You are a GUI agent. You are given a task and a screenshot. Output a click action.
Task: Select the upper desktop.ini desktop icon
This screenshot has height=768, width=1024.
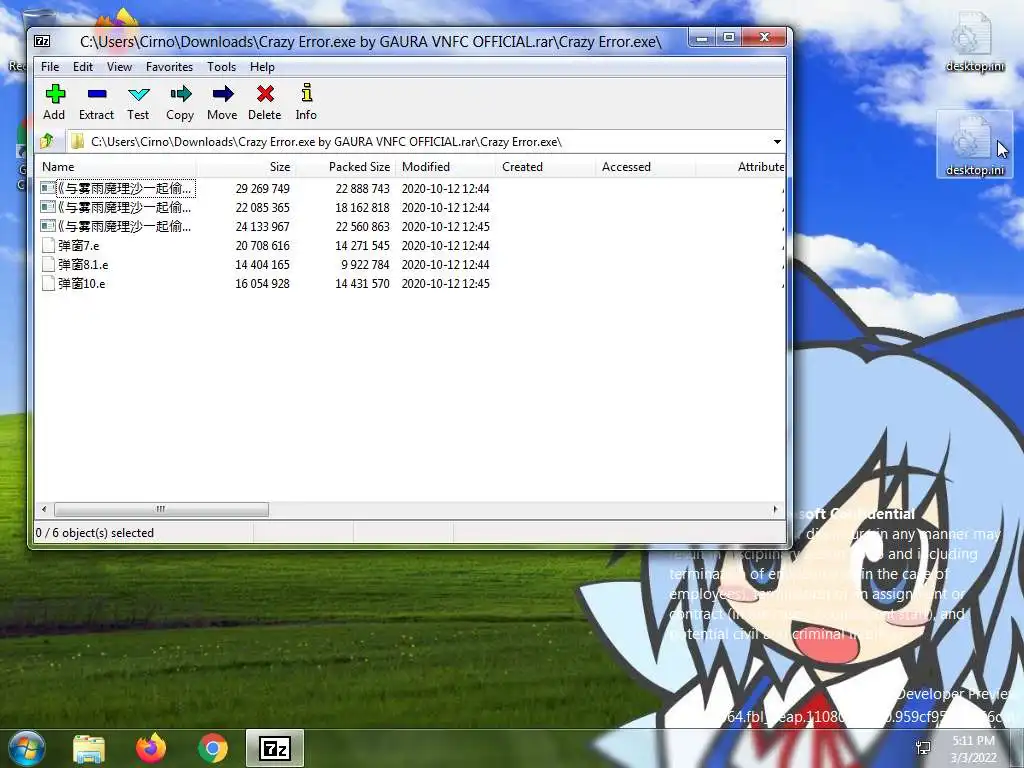(x=974, y=41)
